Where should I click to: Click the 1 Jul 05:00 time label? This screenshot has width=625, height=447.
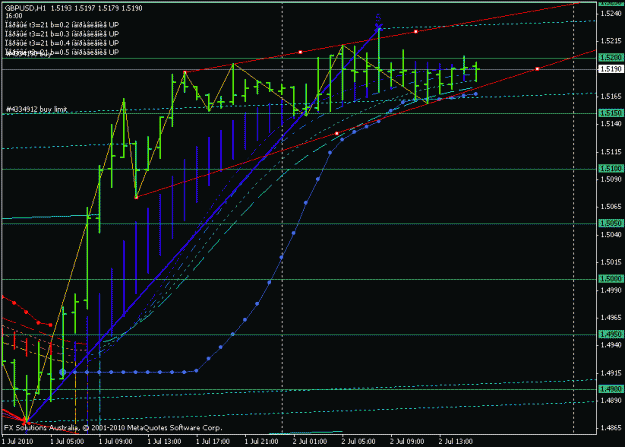(67, 441)
